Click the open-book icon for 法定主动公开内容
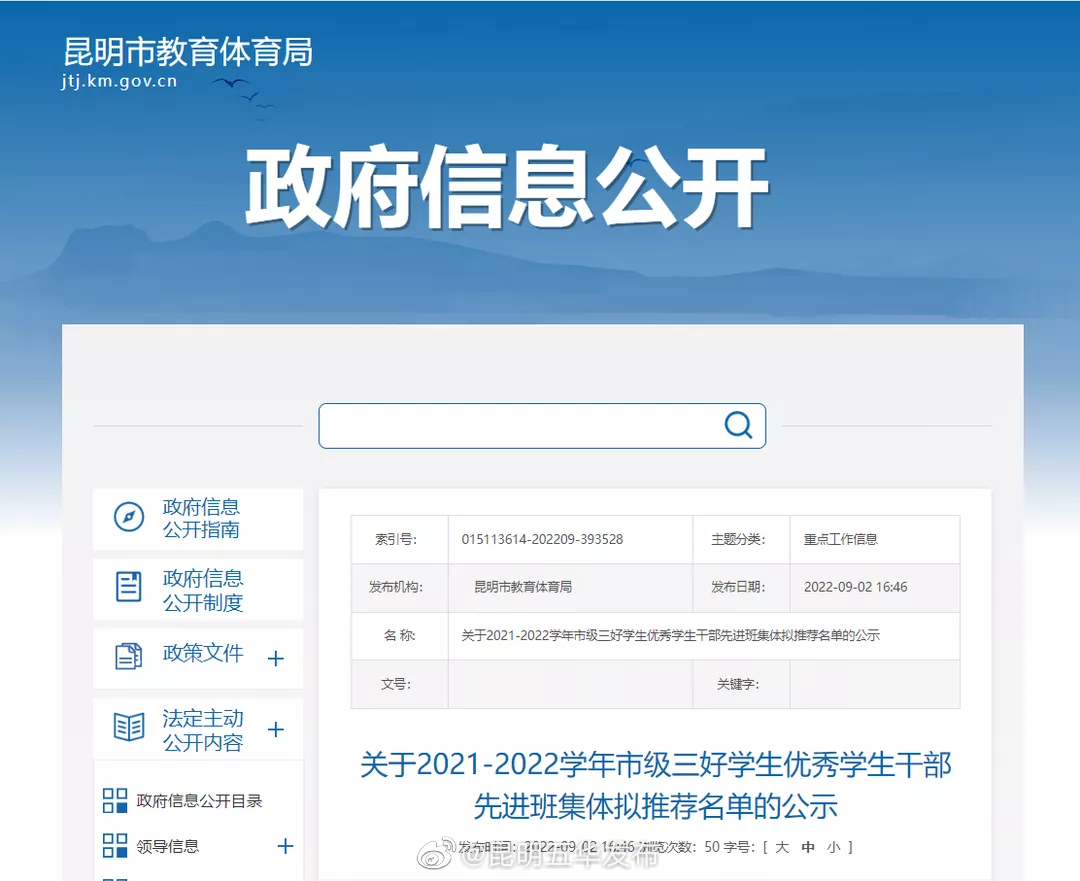1080x881 pixels. 128,727
